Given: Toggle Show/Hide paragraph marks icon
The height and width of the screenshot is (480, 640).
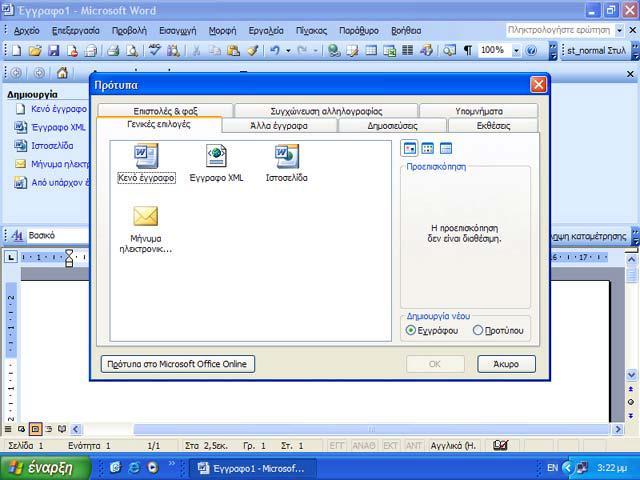Looking at the screenshot, I should coord(468,51).
